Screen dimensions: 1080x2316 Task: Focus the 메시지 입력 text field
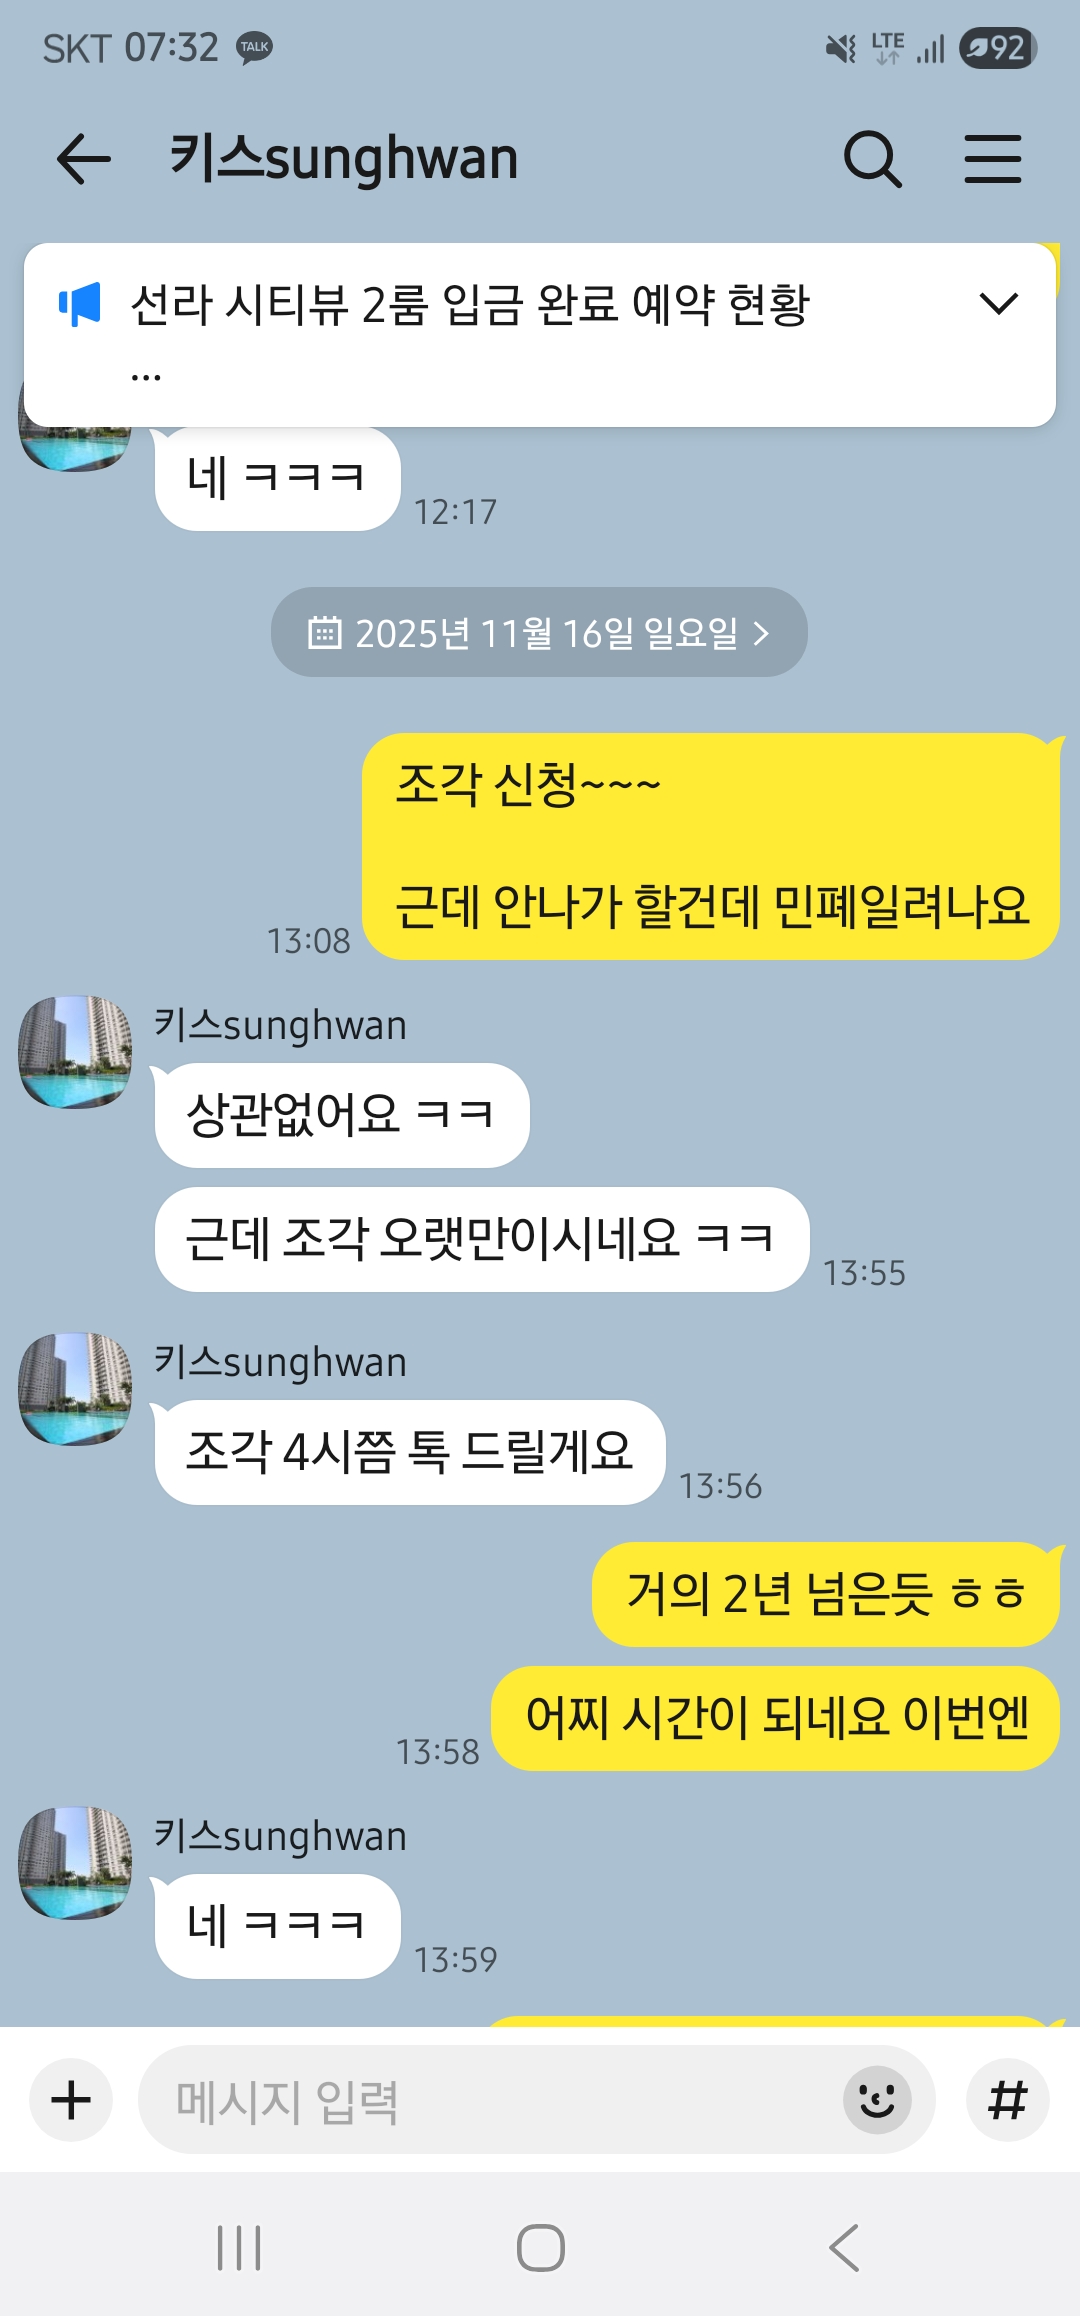tap(490, 2099)
